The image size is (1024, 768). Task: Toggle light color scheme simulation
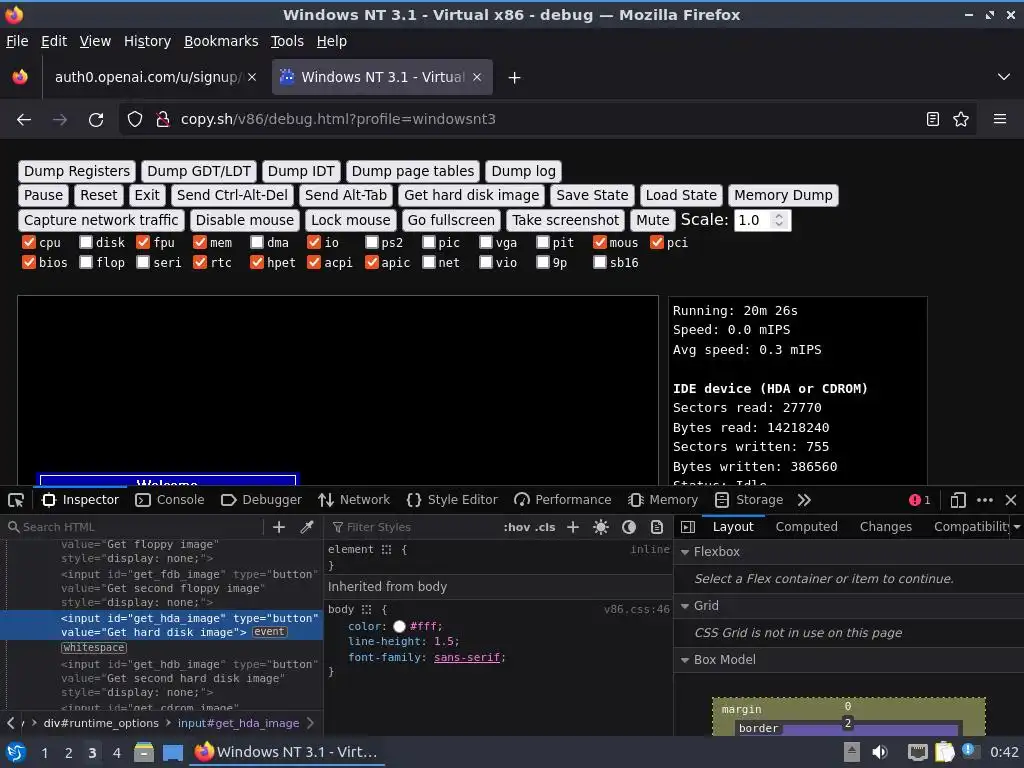601,527
